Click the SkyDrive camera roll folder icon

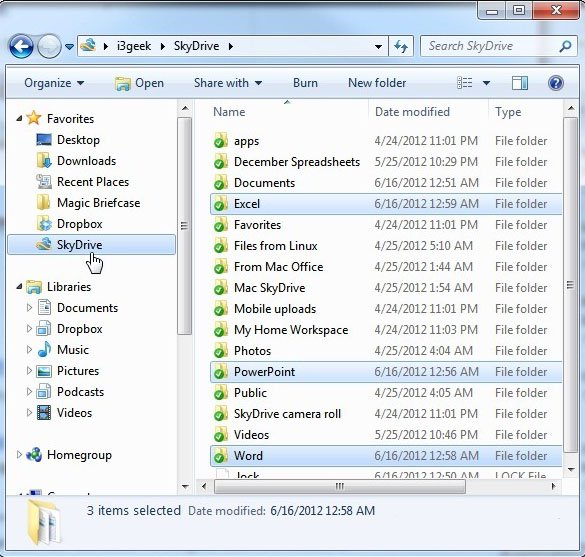click(x=220, y=414)
